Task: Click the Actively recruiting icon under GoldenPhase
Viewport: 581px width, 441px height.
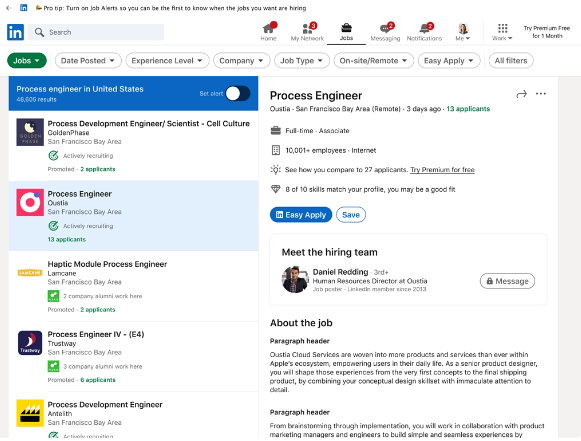Action: tap(53, 156)
